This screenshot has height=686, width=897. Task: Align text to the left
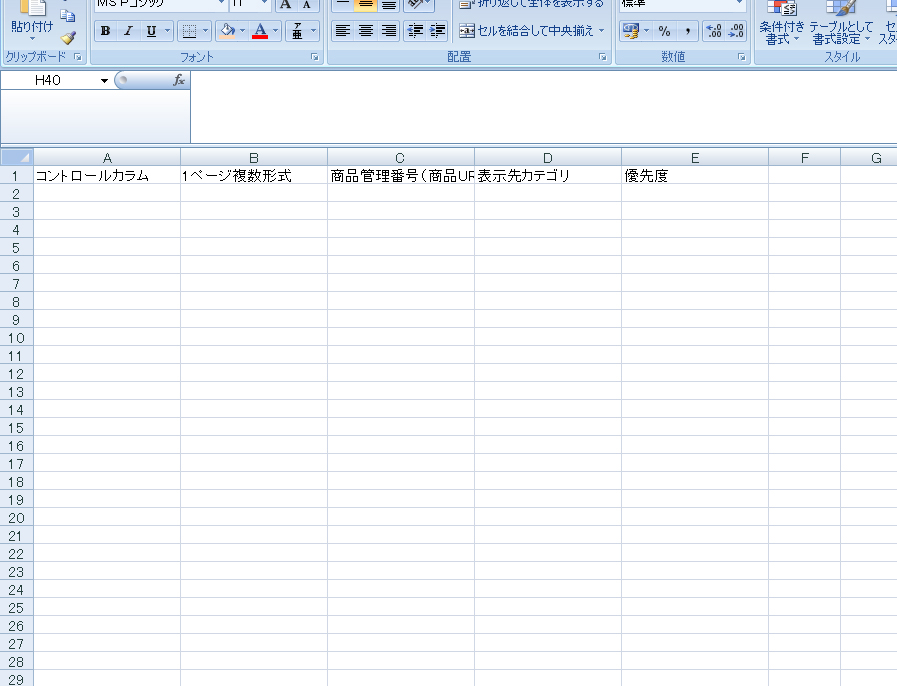pos(343,31)
